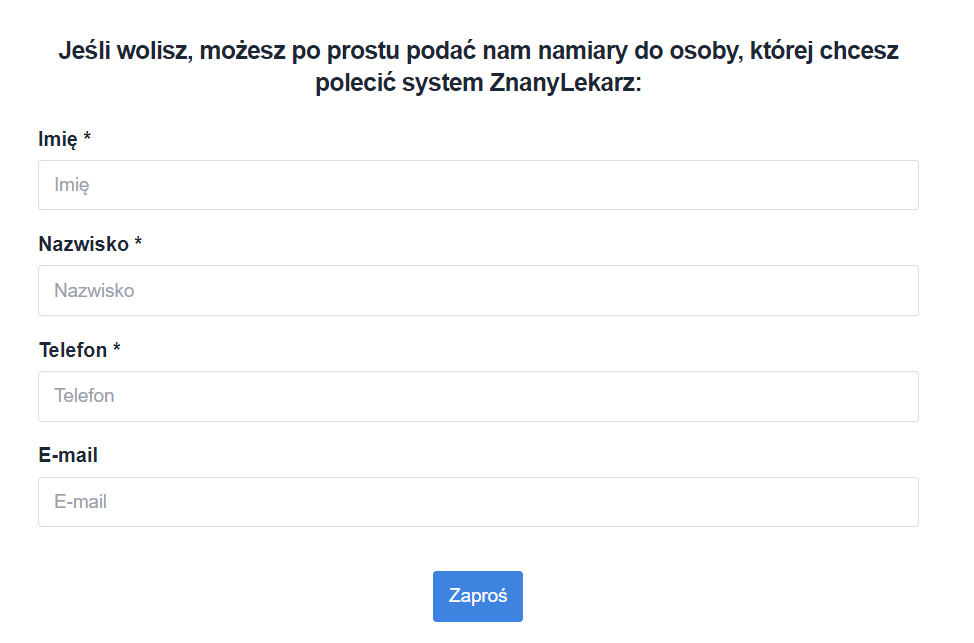The width and height of the screenshot is (974, 643).
Task: Click the asterisk next to Nazwisko
Action: pyautogui.click(x=139, y=243)
